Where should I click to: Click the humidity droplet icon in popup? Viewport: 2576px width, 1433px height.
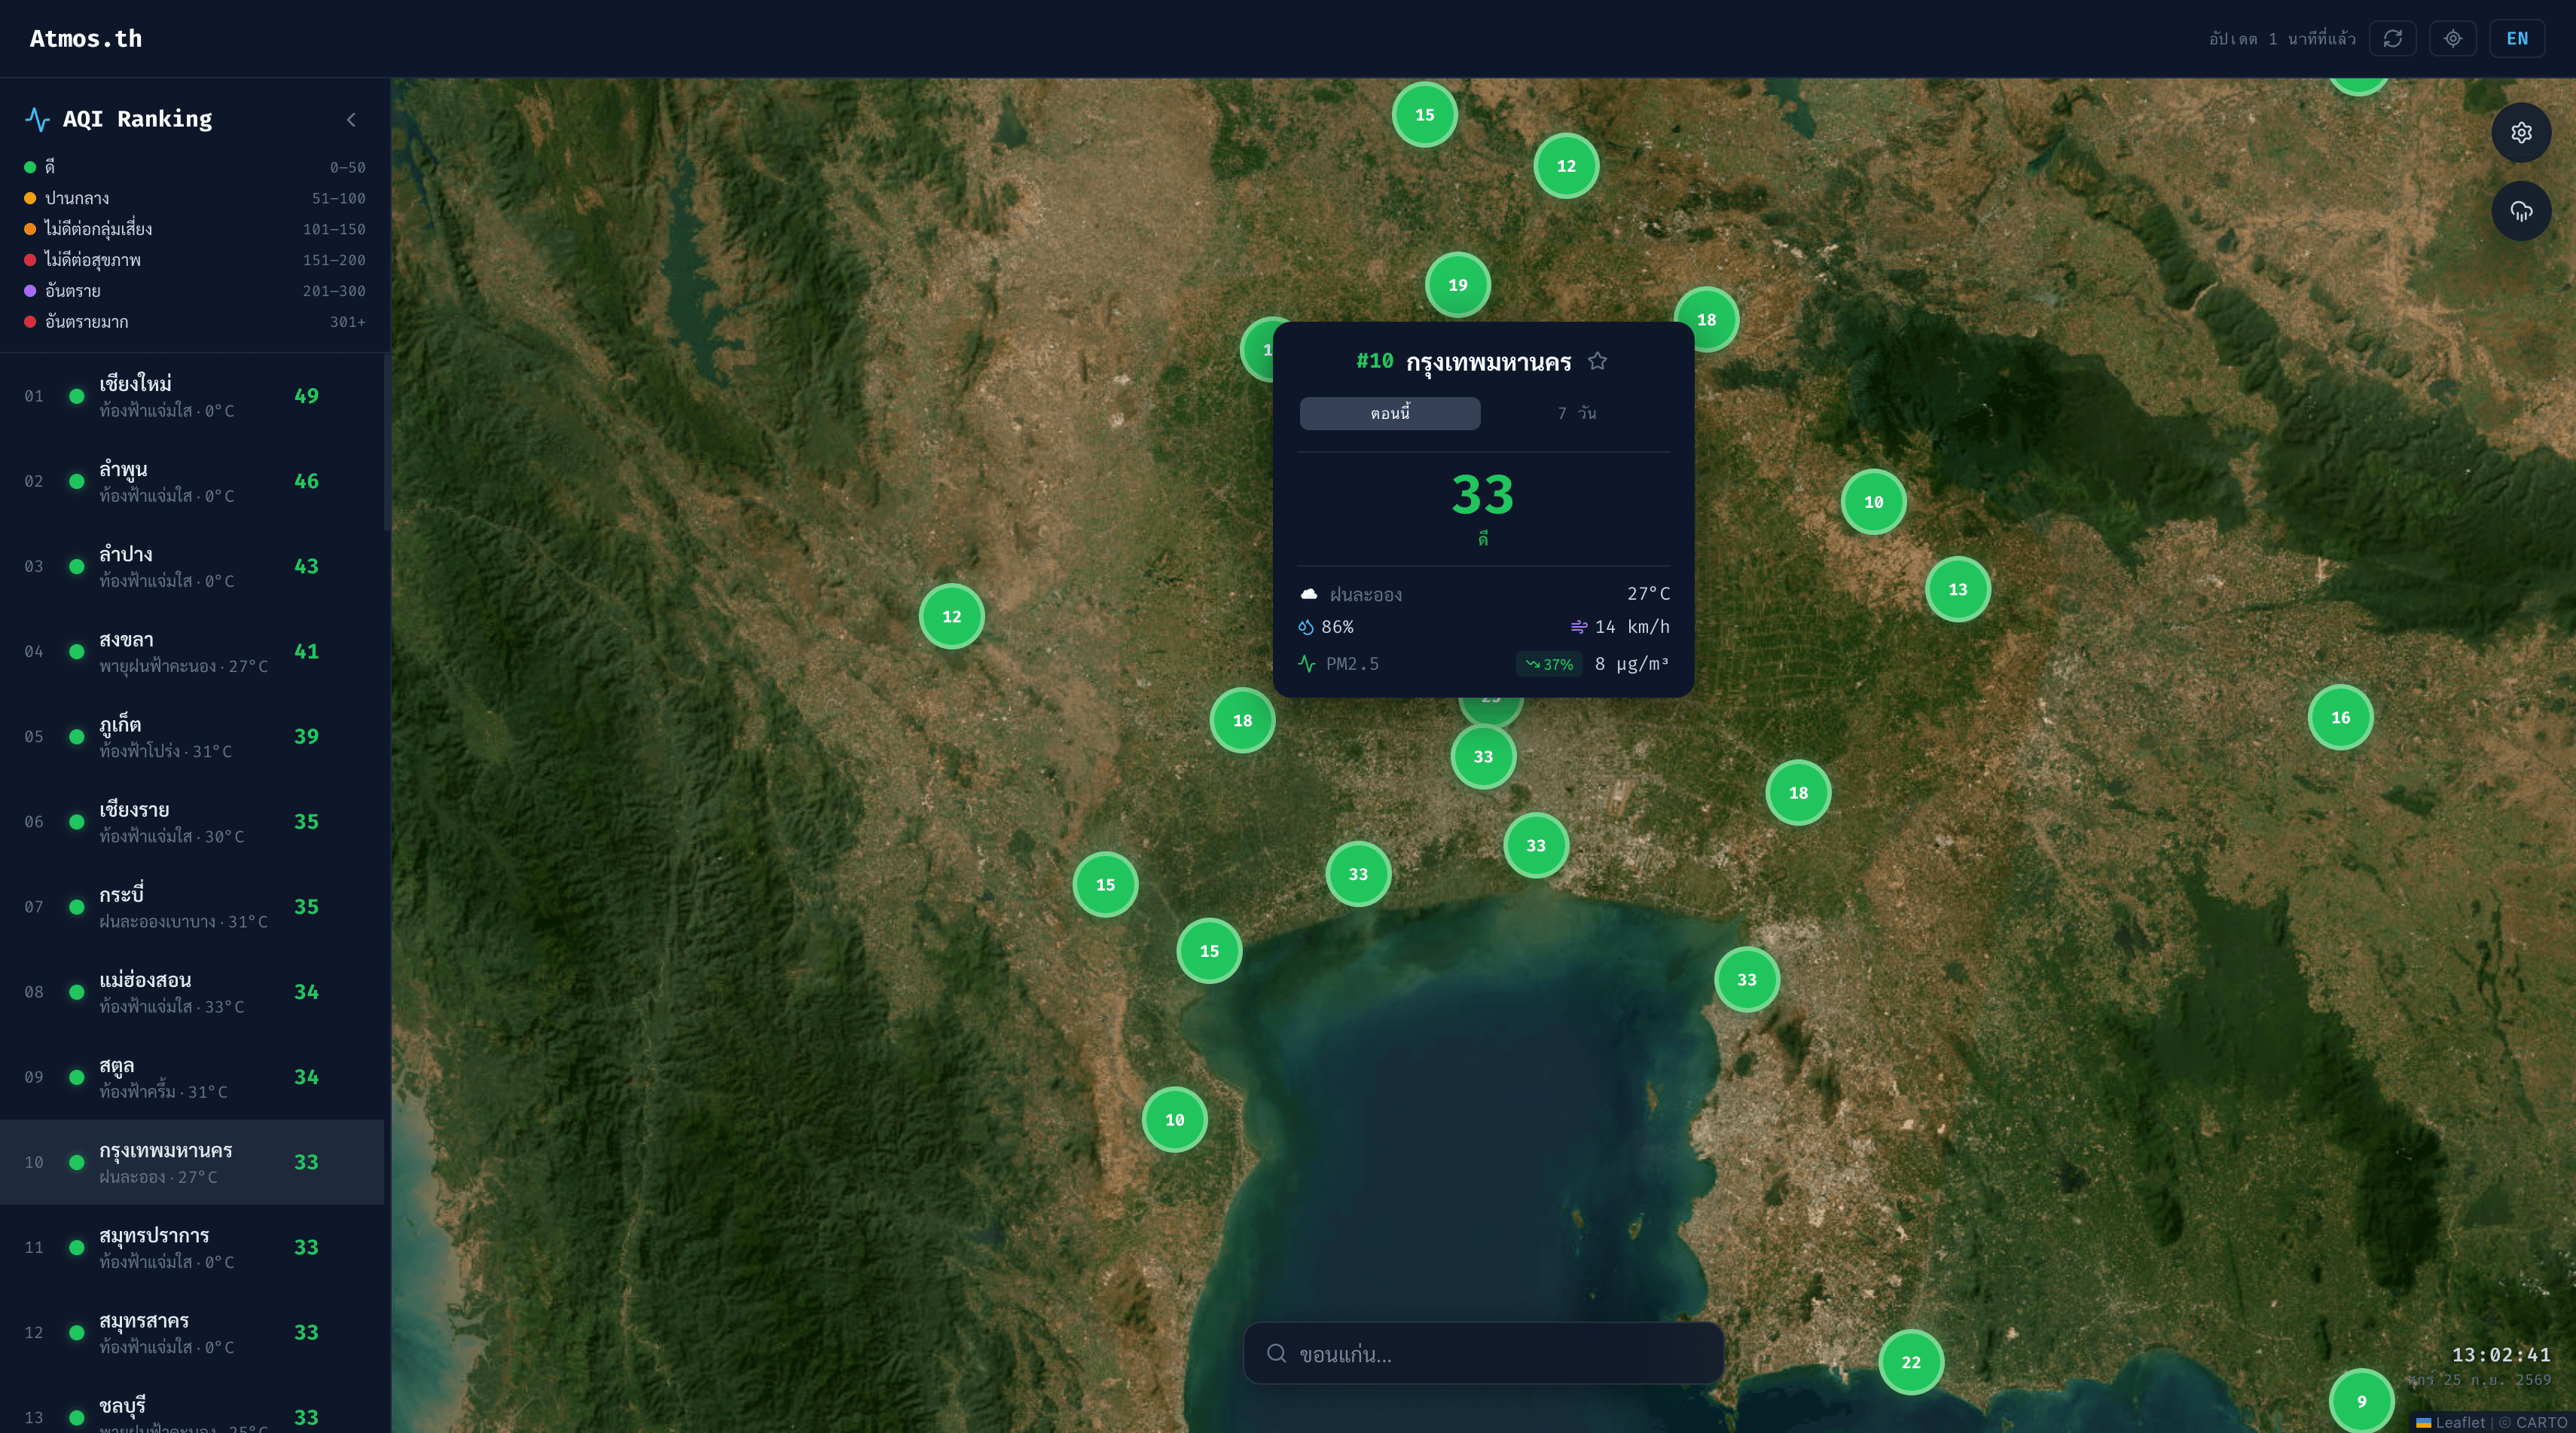coord(1306,627)
